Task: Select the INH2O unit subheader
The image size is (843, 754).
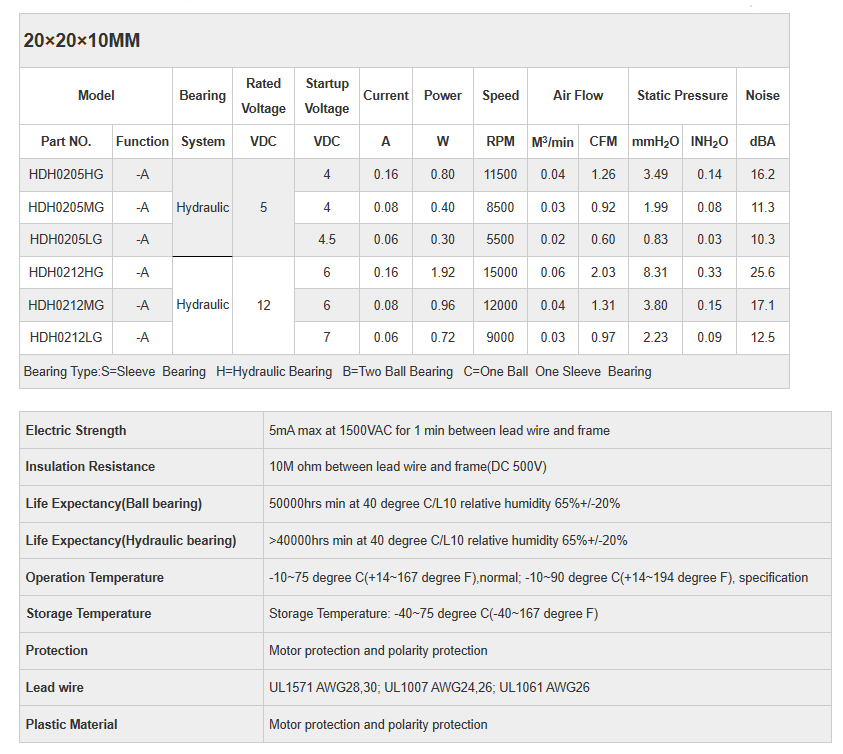Action: [x=709, y=142]
